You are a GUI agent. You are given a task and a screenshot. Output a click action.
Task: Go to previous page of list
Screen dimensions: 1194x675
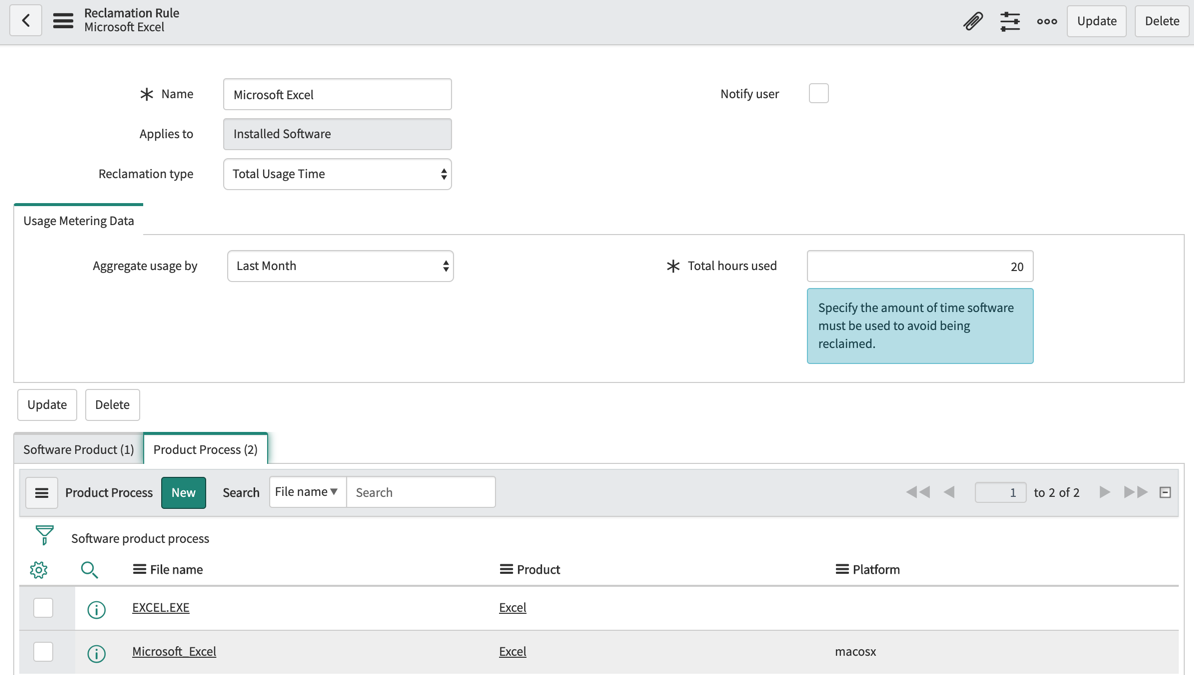pyautogui.click(x=949, y=492)
